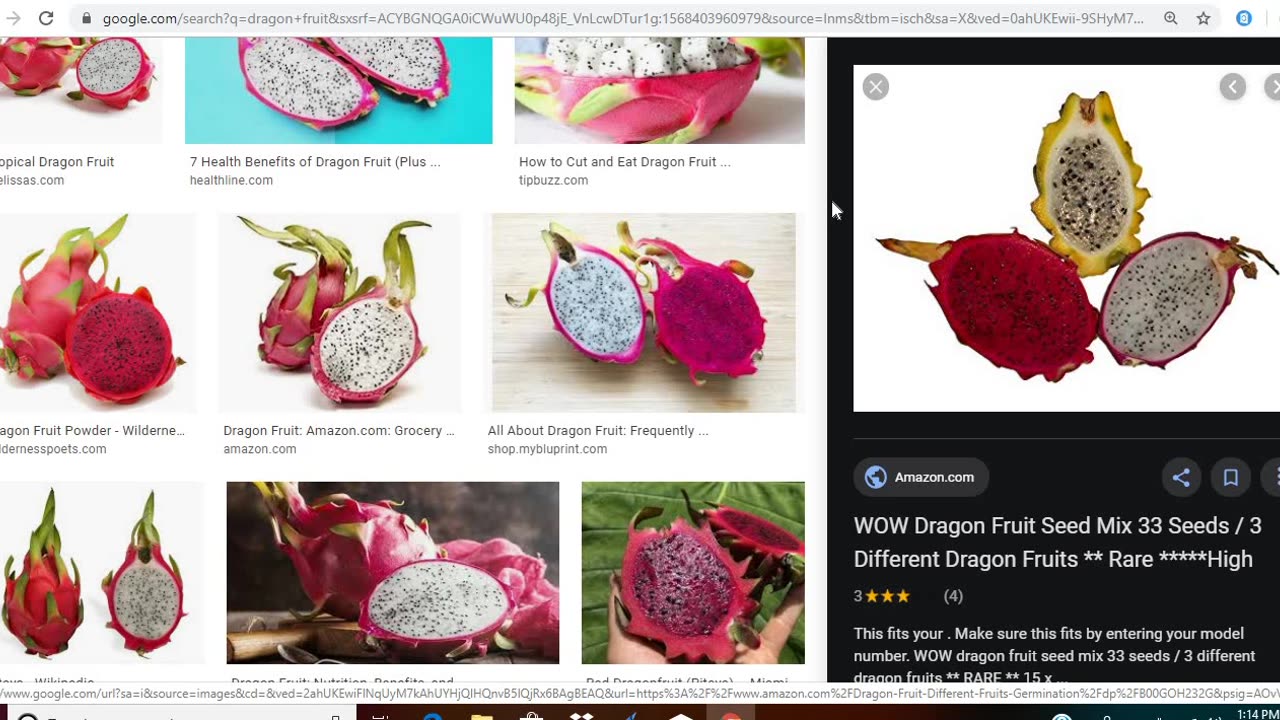Screen dimensions: 1280x720
Task: Click large three dragon fruits preview image
Action: (x=1066, y=238)
